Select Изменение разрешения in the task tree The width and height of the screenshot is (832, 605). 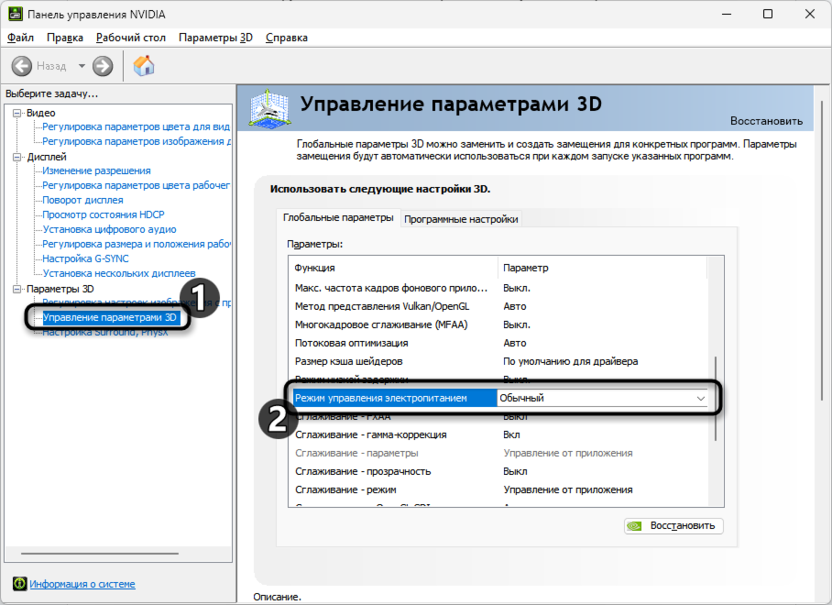(x=96, y=171)
